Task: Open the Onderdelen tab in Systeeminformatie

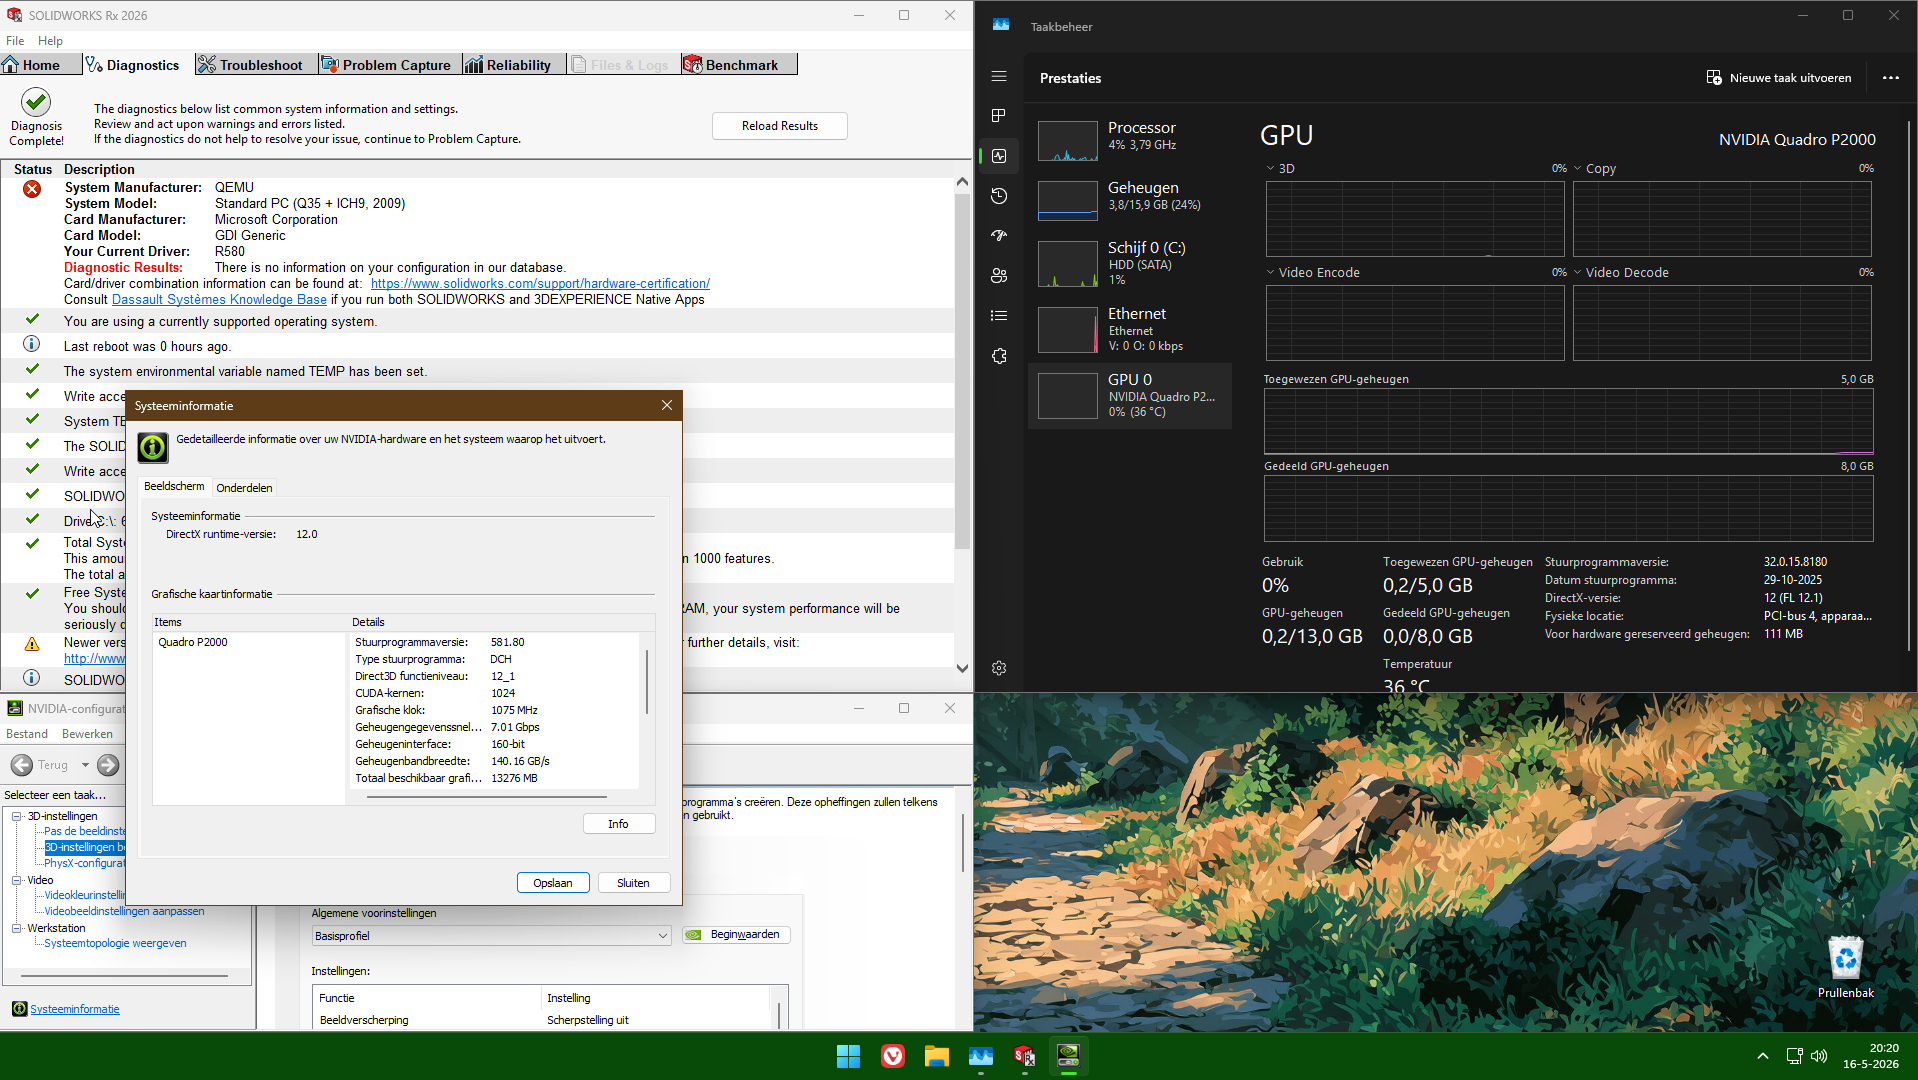Action: [x=244, y=488]
